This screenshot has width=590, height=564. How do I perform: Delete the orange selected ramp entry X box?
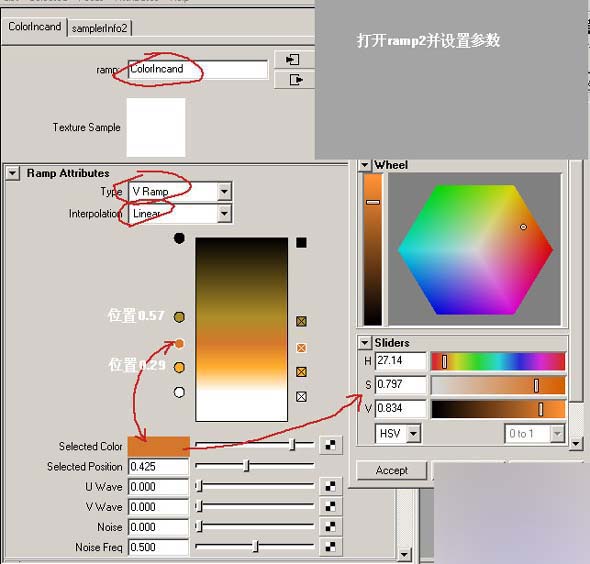pyautogui.click(x=301, y=348)
